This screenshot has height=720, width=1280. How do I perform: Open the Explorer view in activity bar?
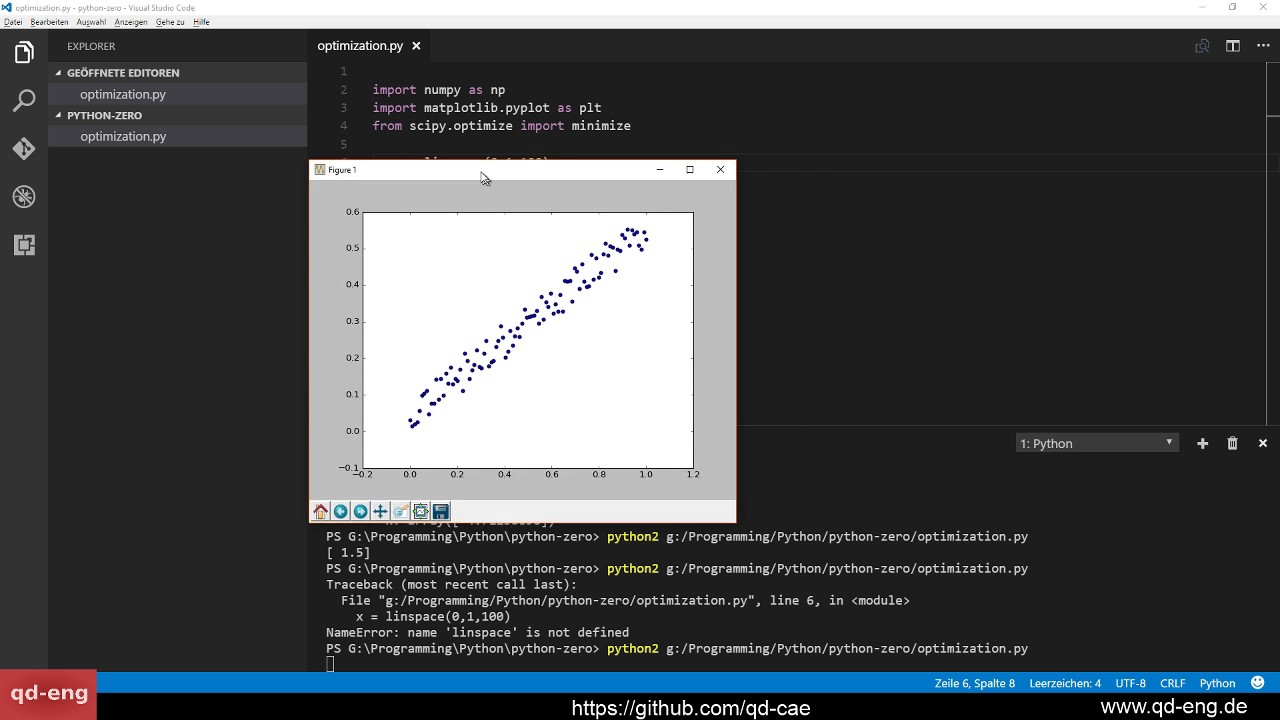point(24,53)
